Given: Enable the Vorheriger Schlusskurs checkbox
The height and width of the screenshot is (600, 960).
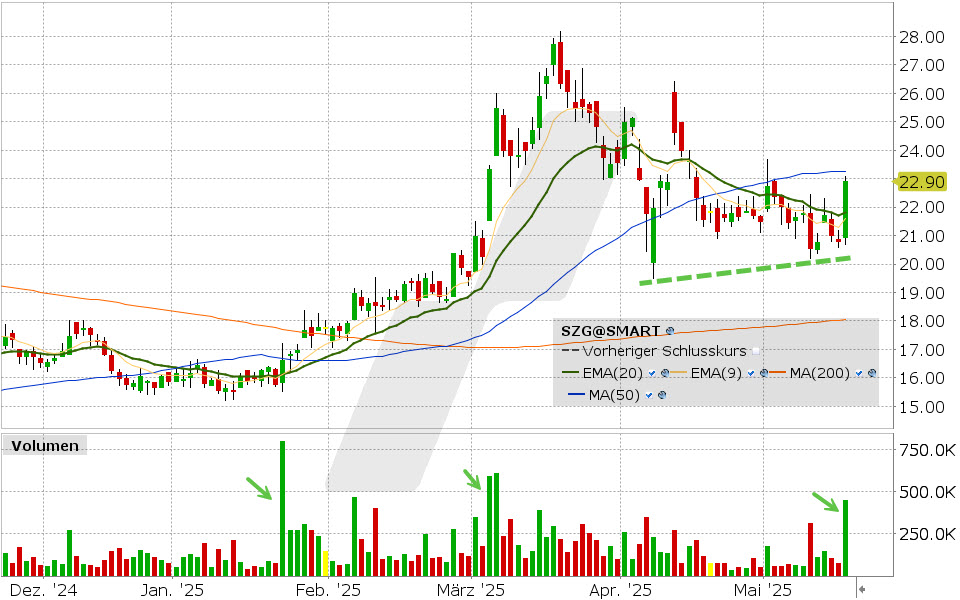Looking at the screenshot, I should (x=756, y=351).
